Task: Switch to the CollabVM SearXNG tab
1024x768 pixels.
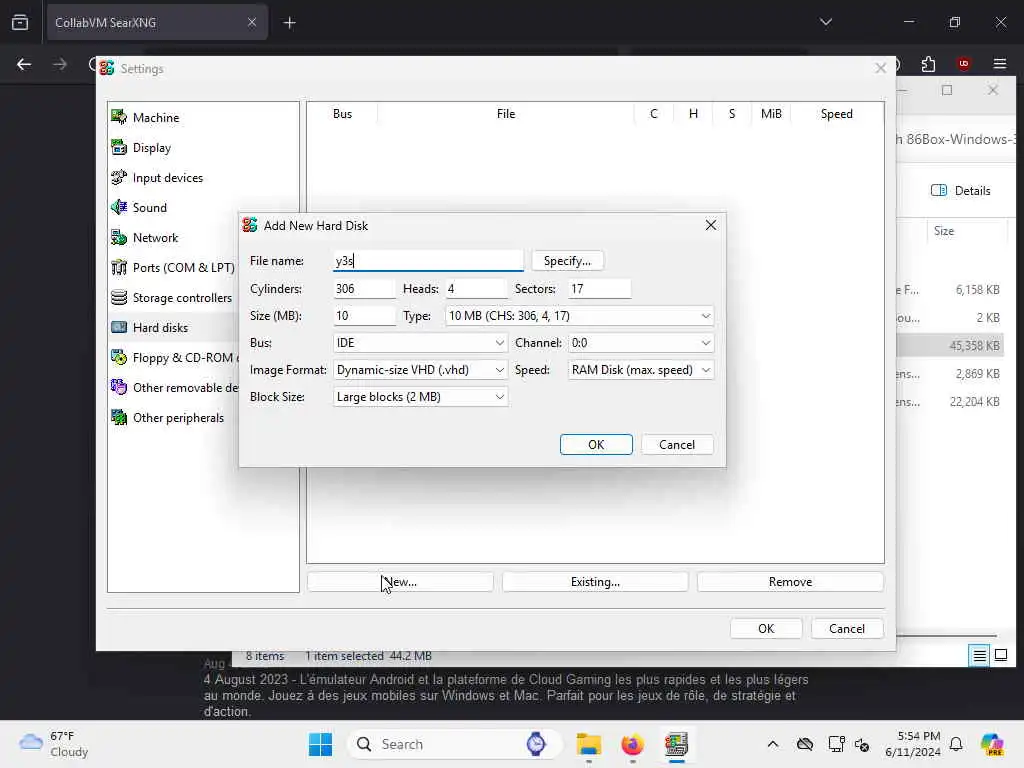Action: [157, 23]
